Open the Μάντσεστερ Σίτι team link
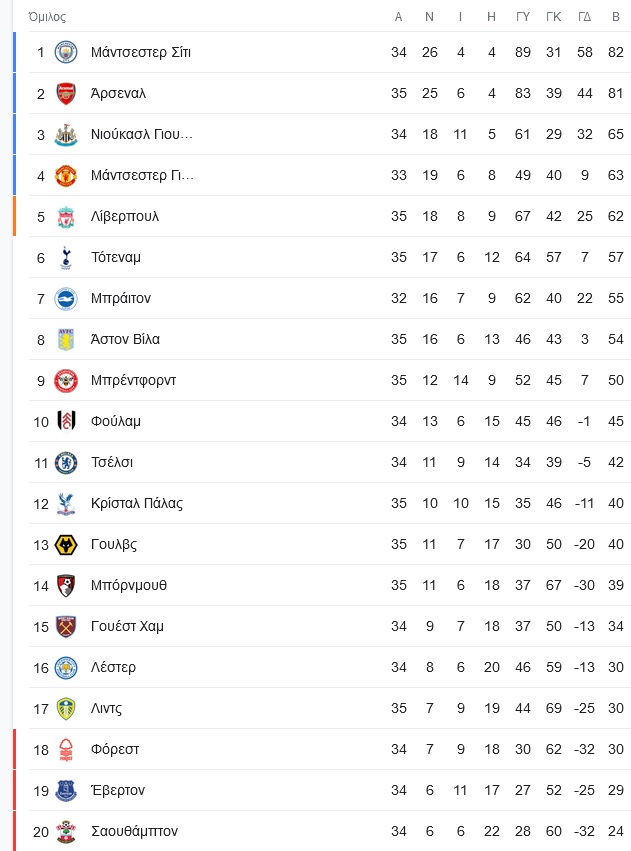Screen dimensions: 631x851 141,52
